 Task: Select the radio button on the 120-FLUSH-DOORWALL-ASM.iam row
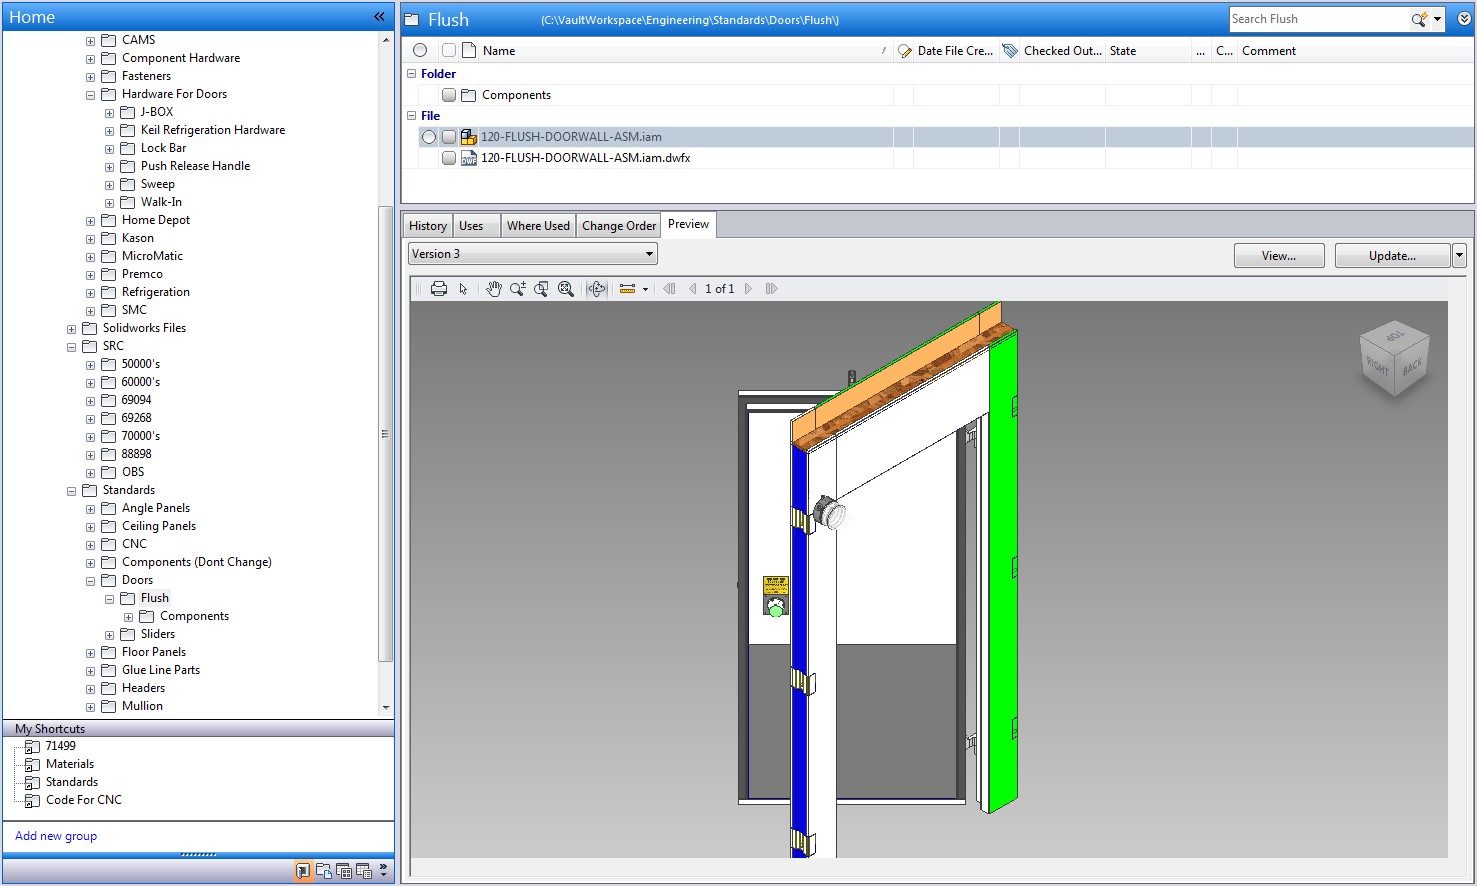tap(428, 136)
